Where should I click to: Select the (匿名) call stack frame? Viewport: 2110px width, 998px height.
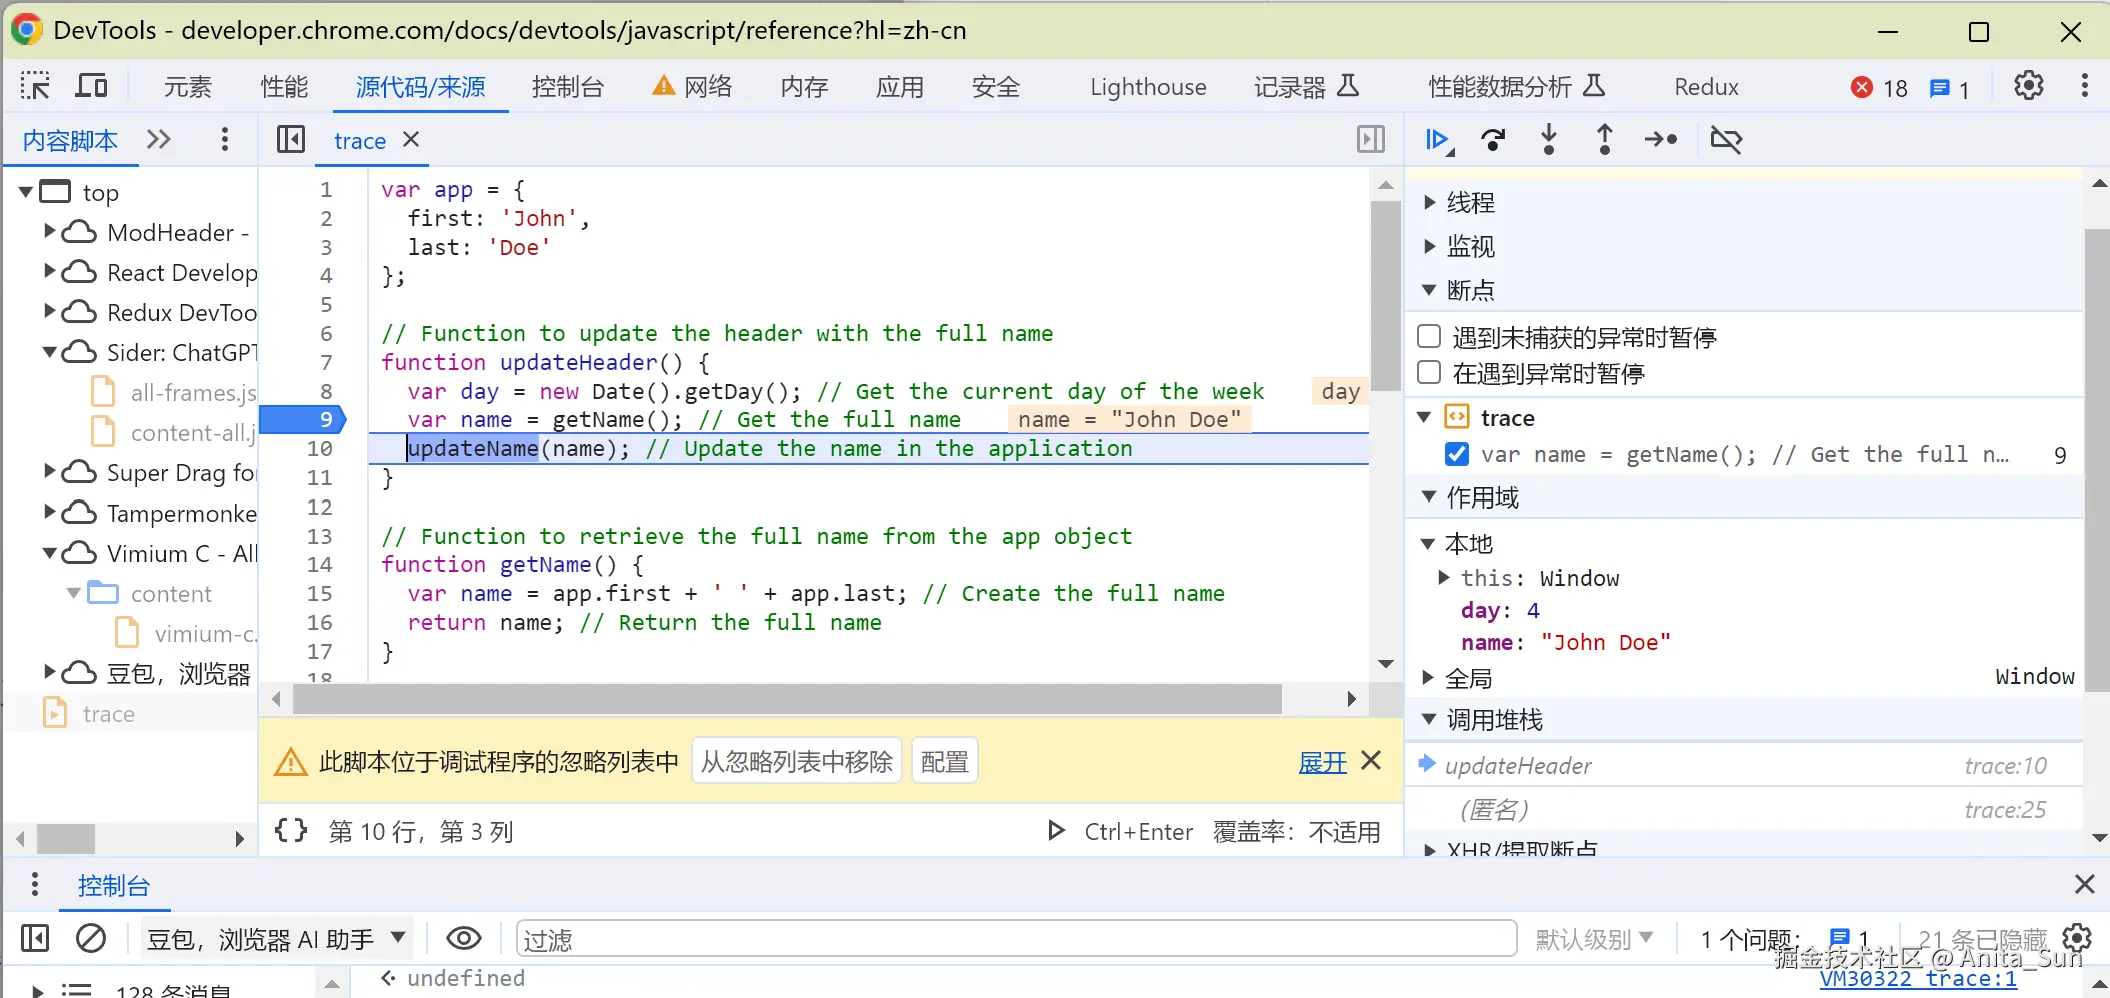coord(1744,809)
